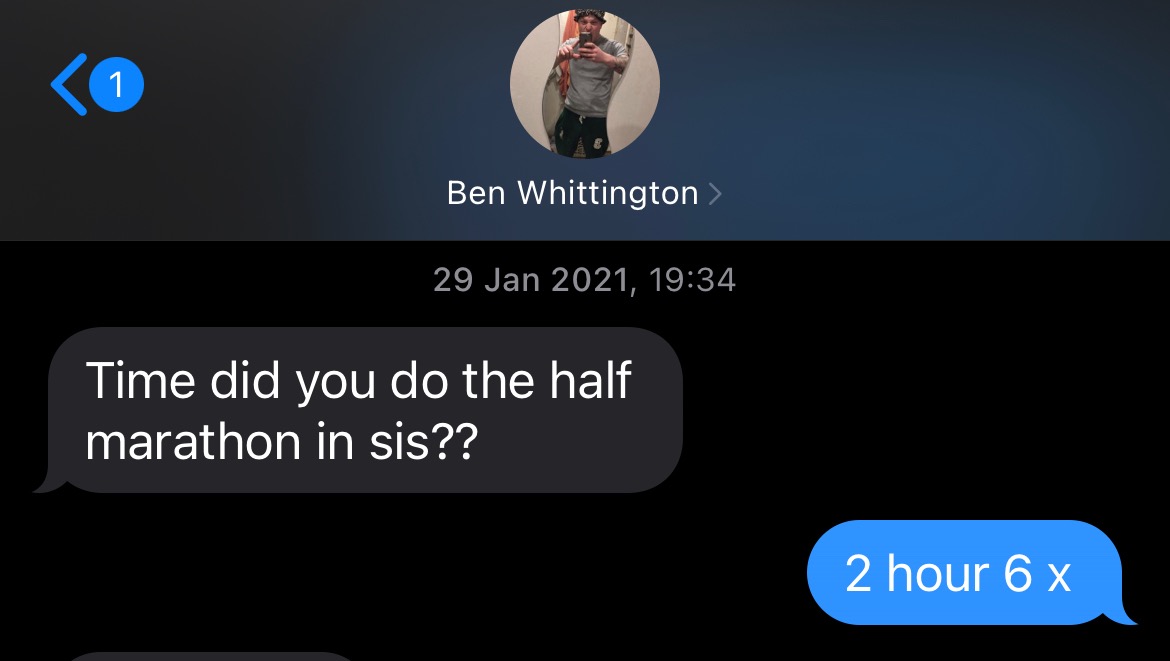Select the blue "2 hour 6 x" bubble

tap(964, 572)
